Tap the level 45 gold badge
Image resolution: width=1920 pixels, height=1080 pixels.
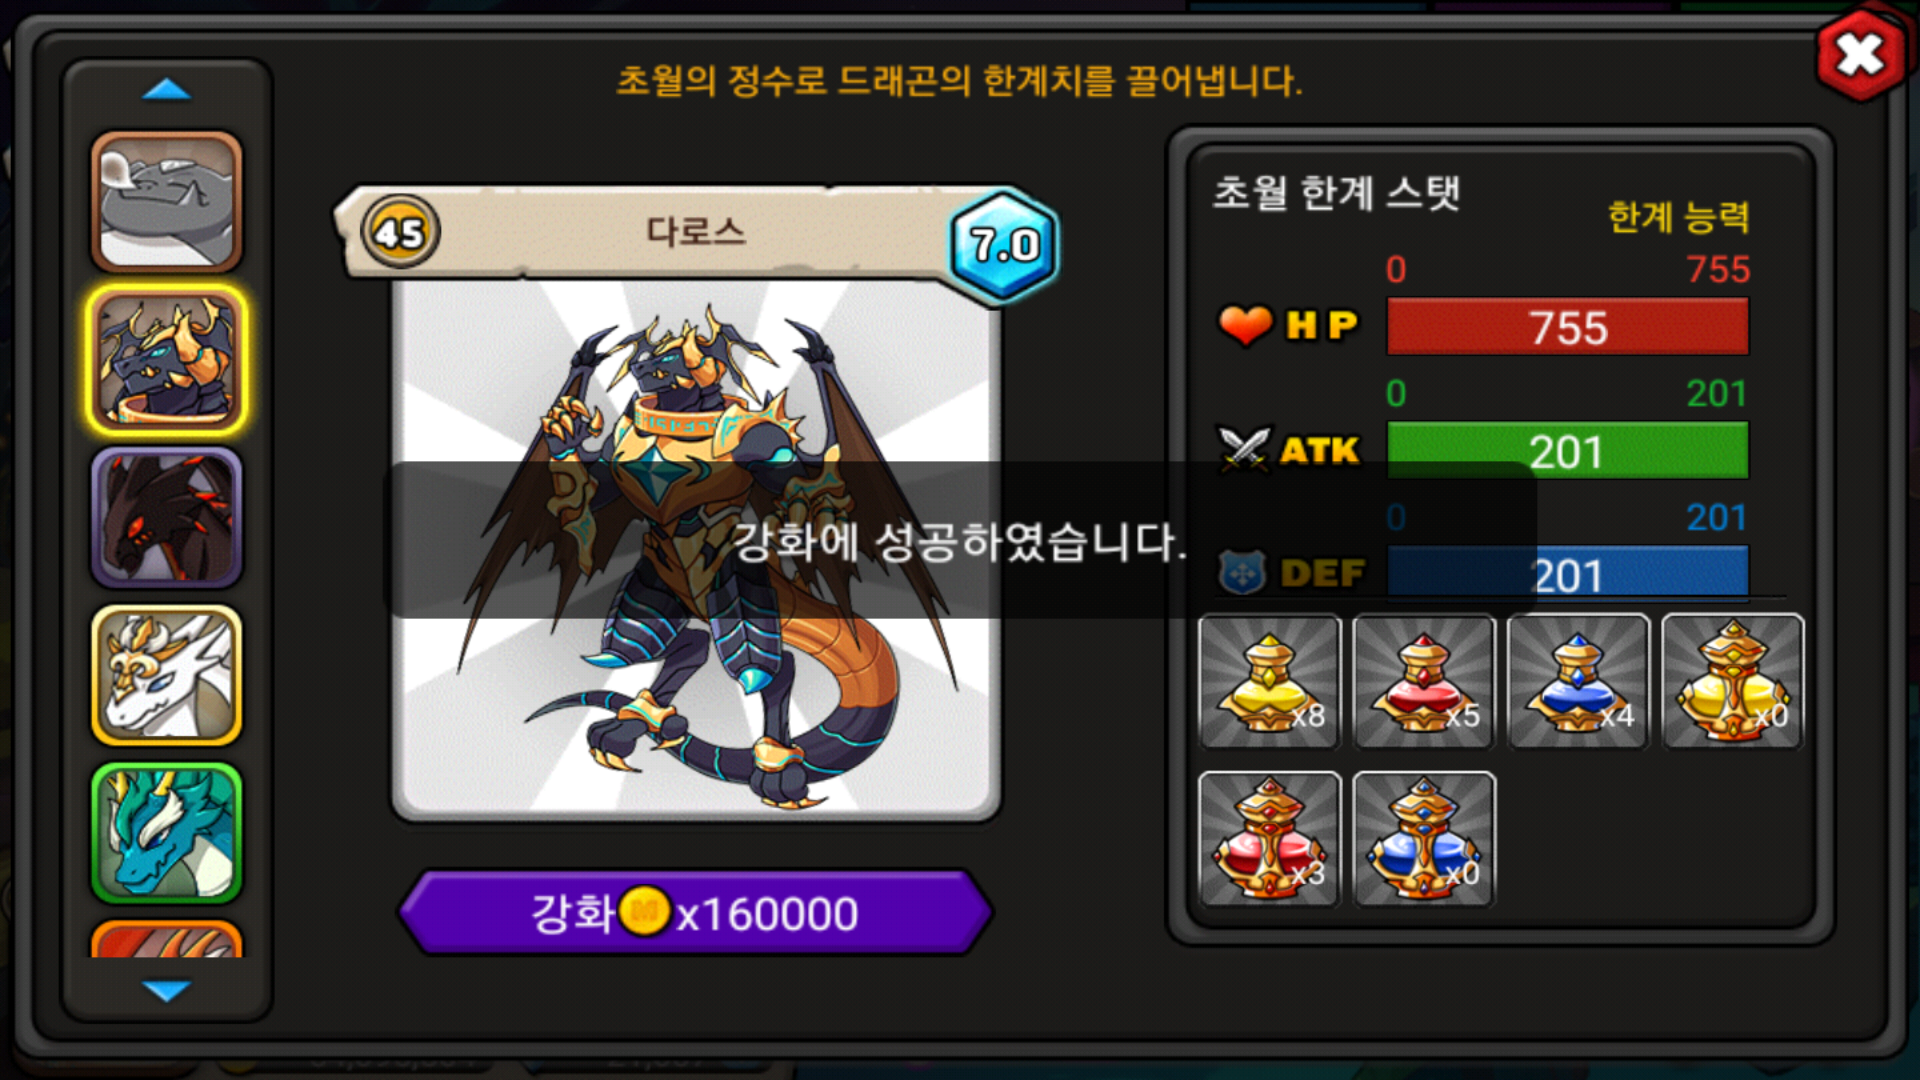[x=400, y=232]
